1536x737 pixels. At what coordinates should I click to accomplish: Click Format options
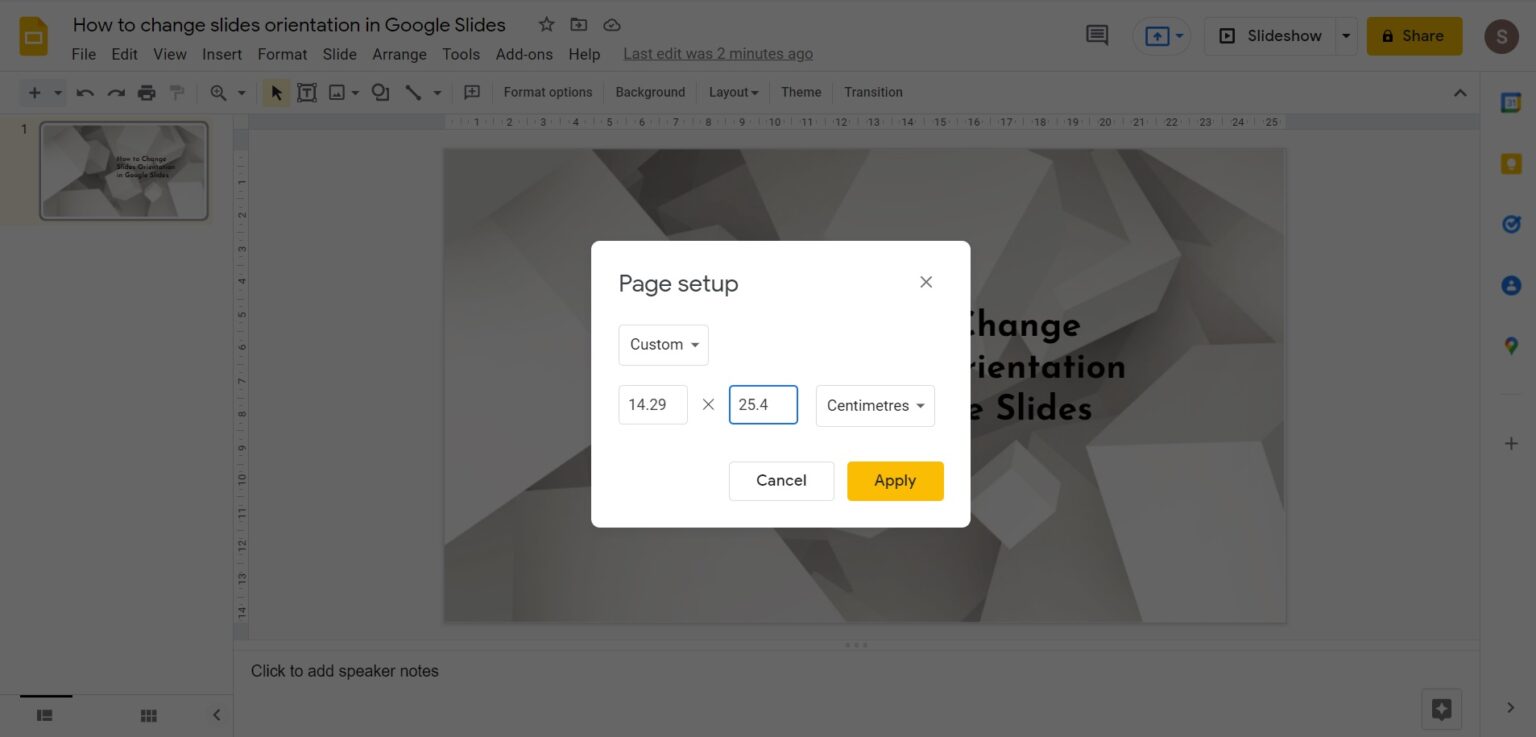pos(548,92)
